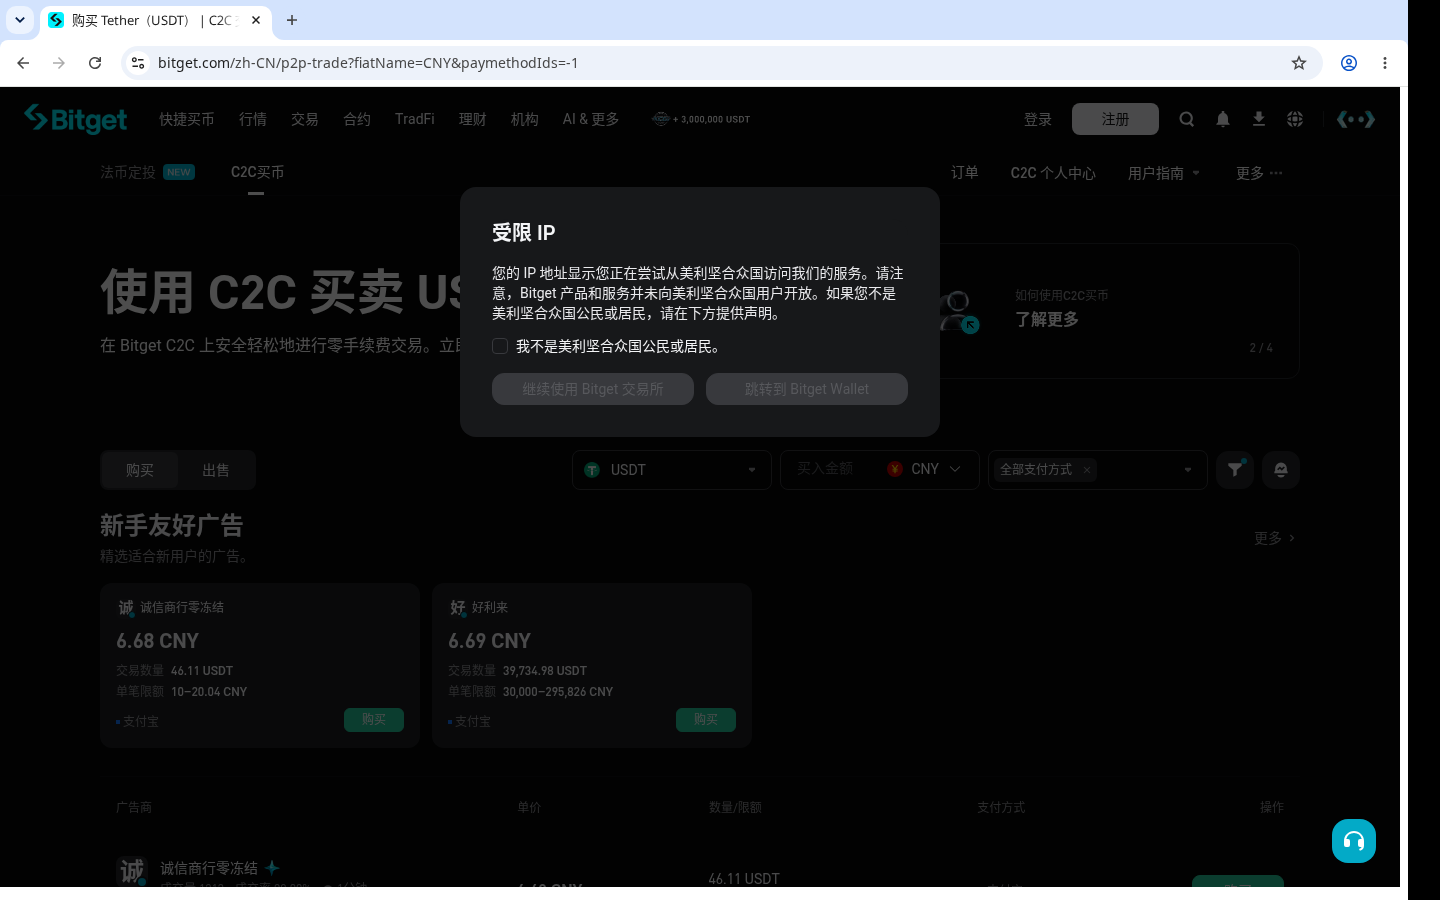Click 更多 beside 新手友好广告
The height and width of the screenshot is (900, 1440).
(x=1275, y=538)
